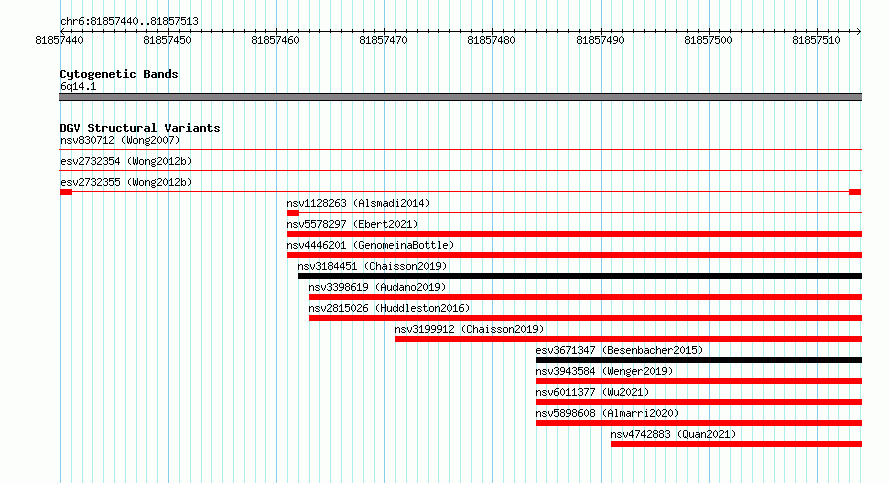This screenshot has width=890, height=483.
Task: Click ruler position 81857510
Action: 816,40
